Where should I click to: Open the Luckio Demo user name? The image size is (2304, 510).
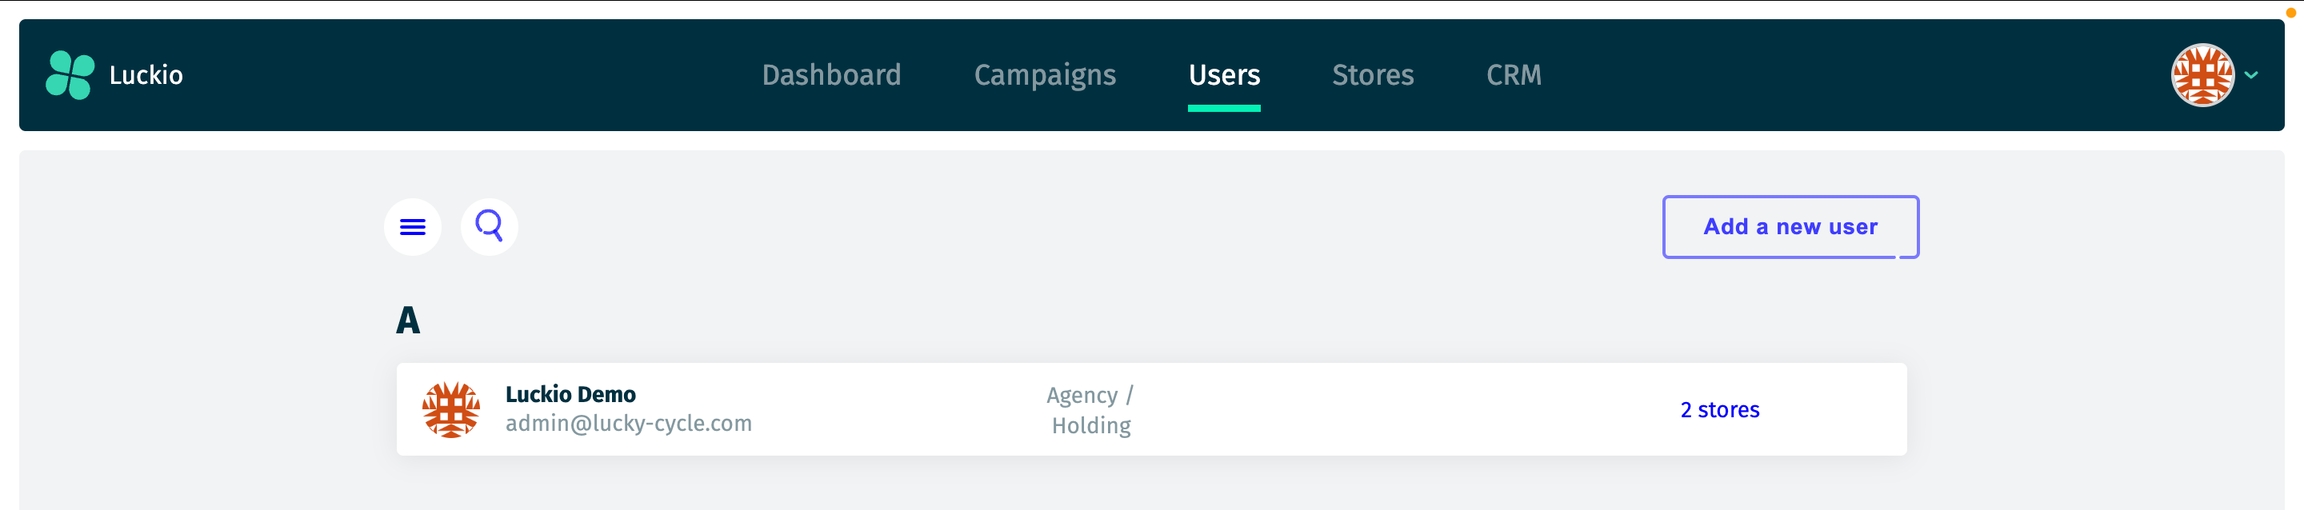coord(570,394)
